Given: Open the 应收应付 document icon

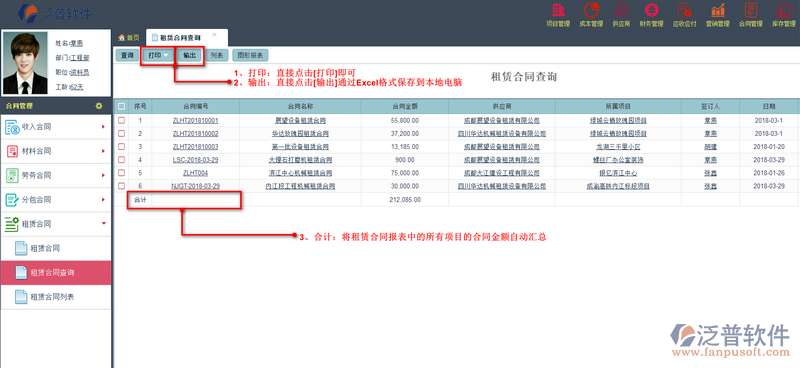Looking at the screenshot, I should [x=684, y=11].
